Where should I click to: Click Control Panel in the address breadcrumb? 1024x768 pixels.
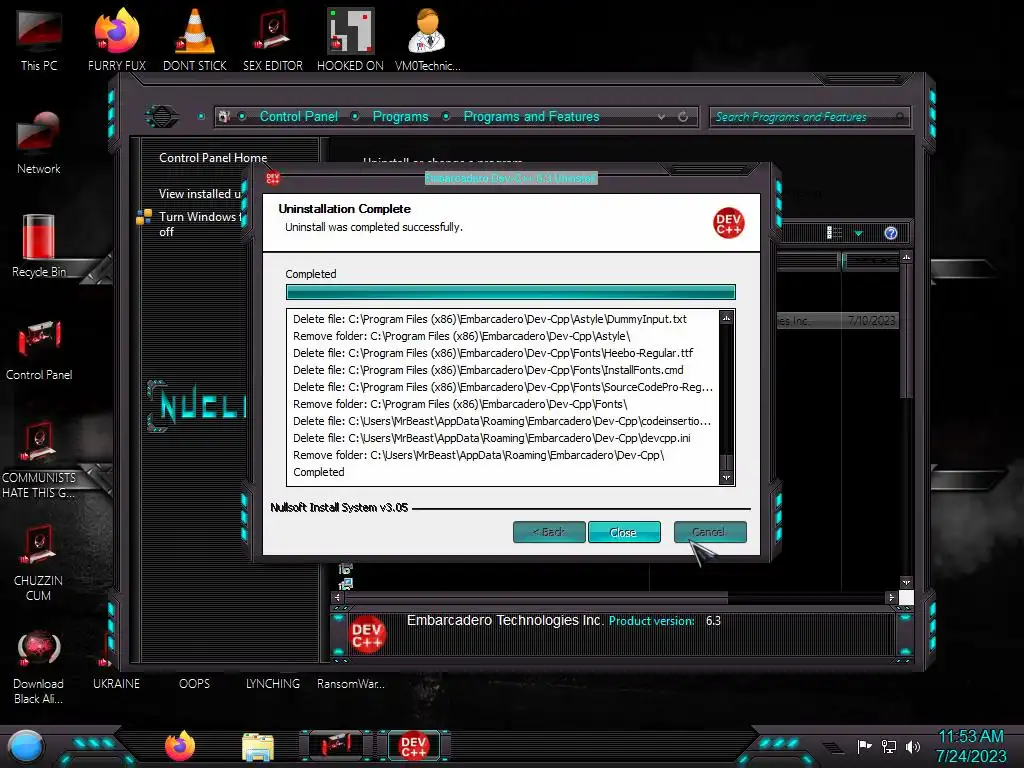click(298, 116)
